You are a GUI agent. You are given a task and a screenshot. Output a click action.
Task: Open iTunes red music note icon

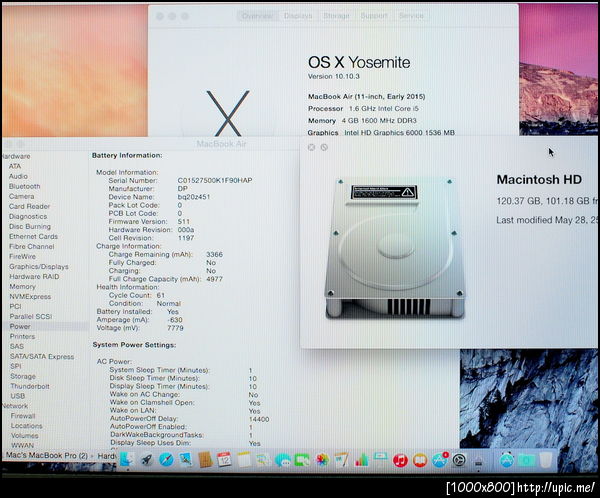click(x=400, y=460)
